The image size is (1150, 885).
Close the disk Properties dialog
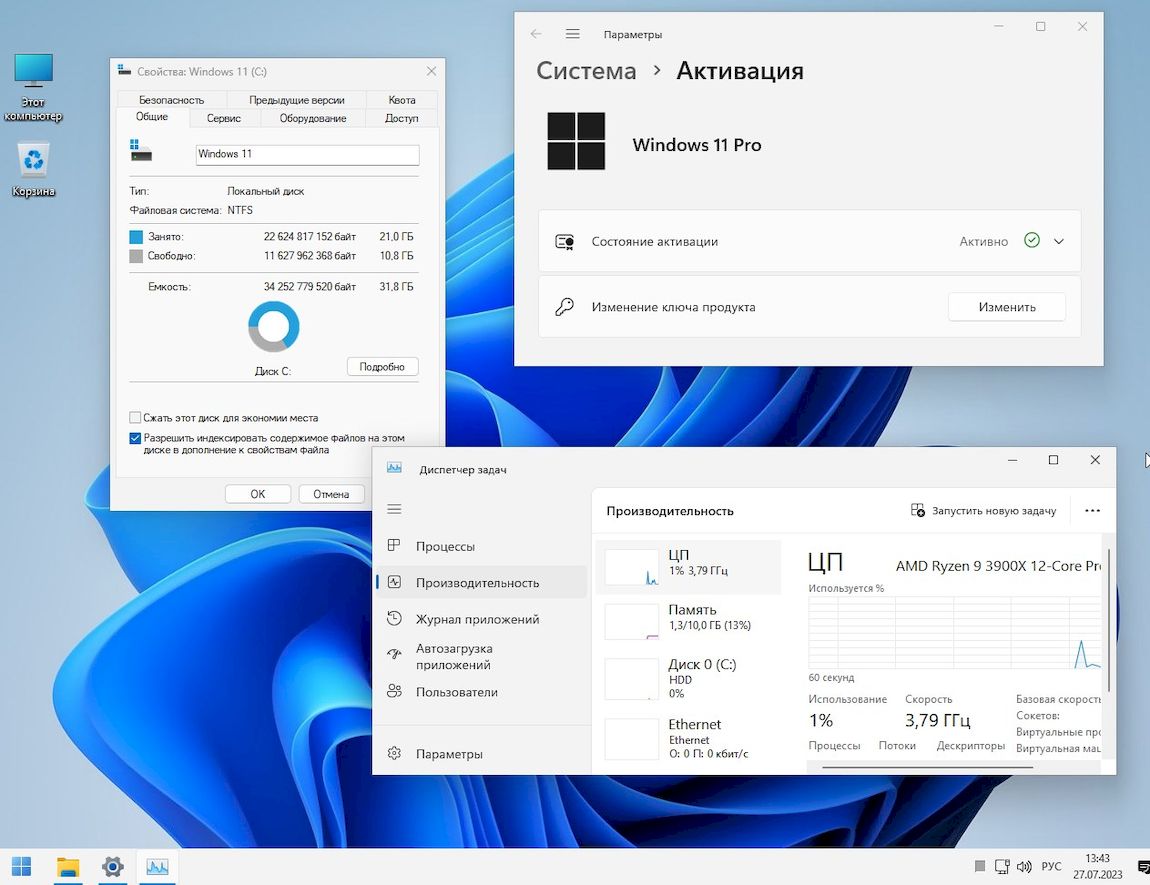click(431, 71)
